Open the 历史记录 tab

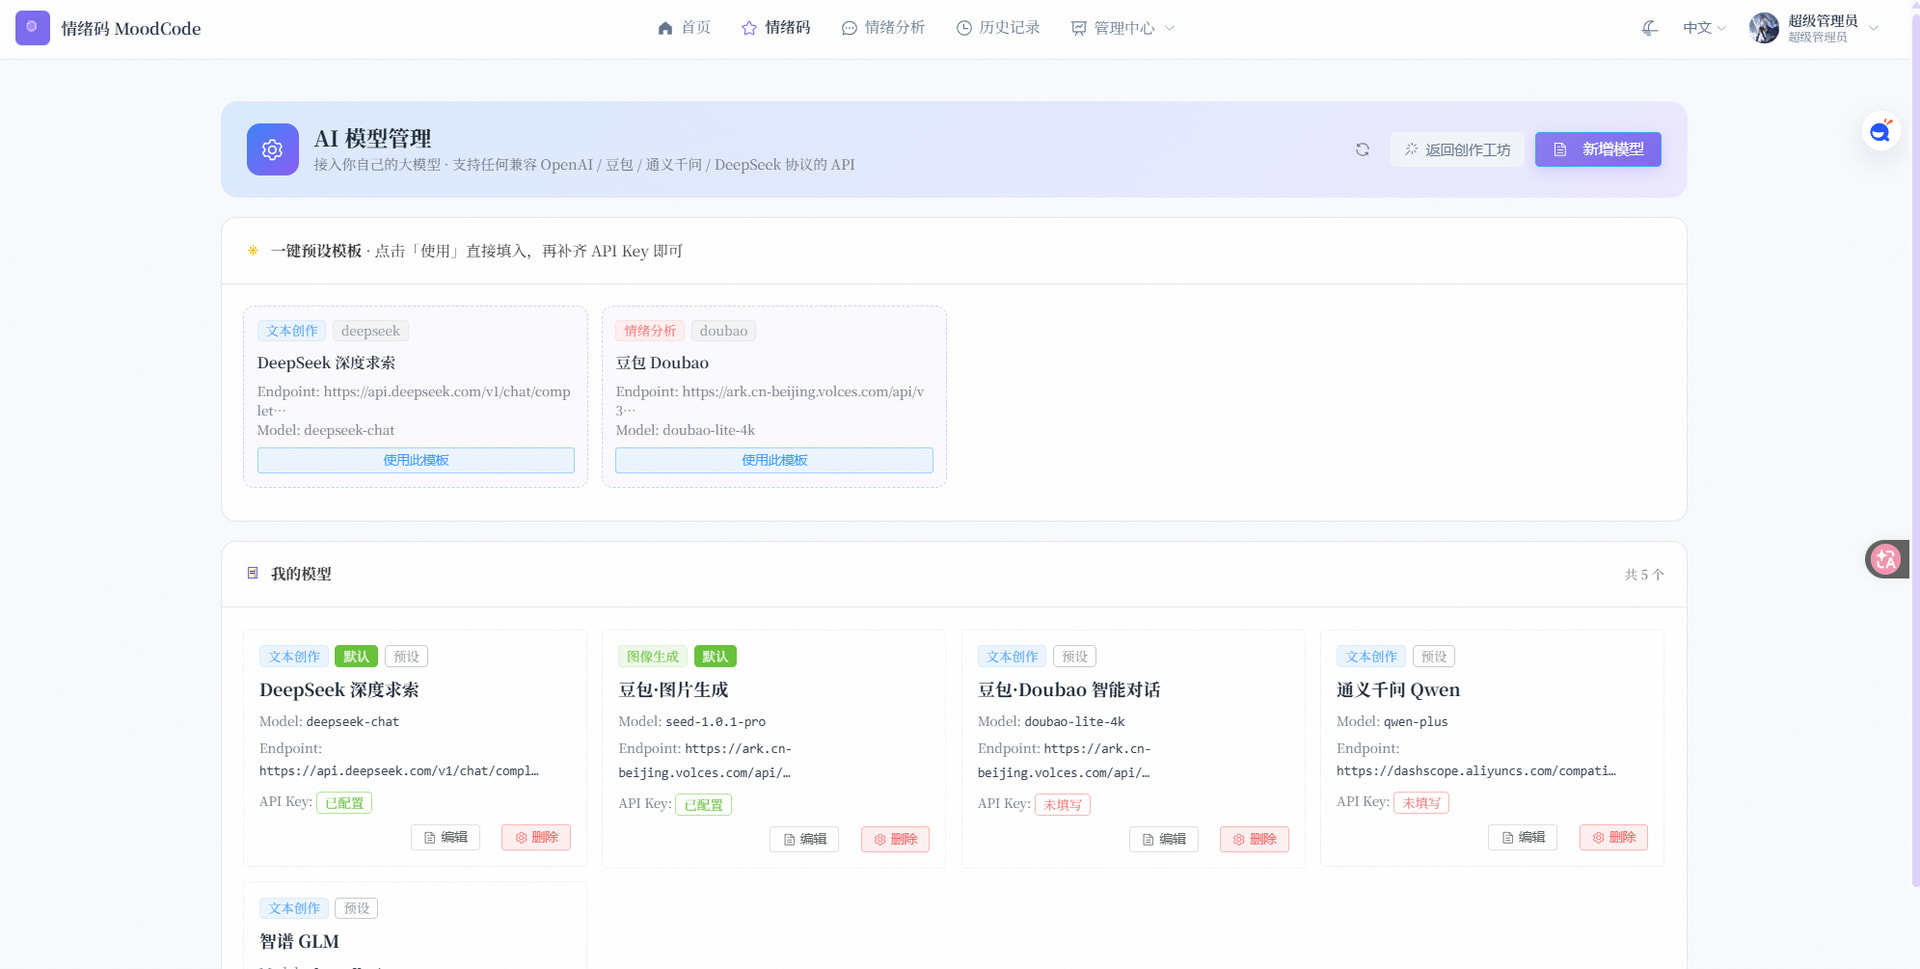tap(998, 28)
